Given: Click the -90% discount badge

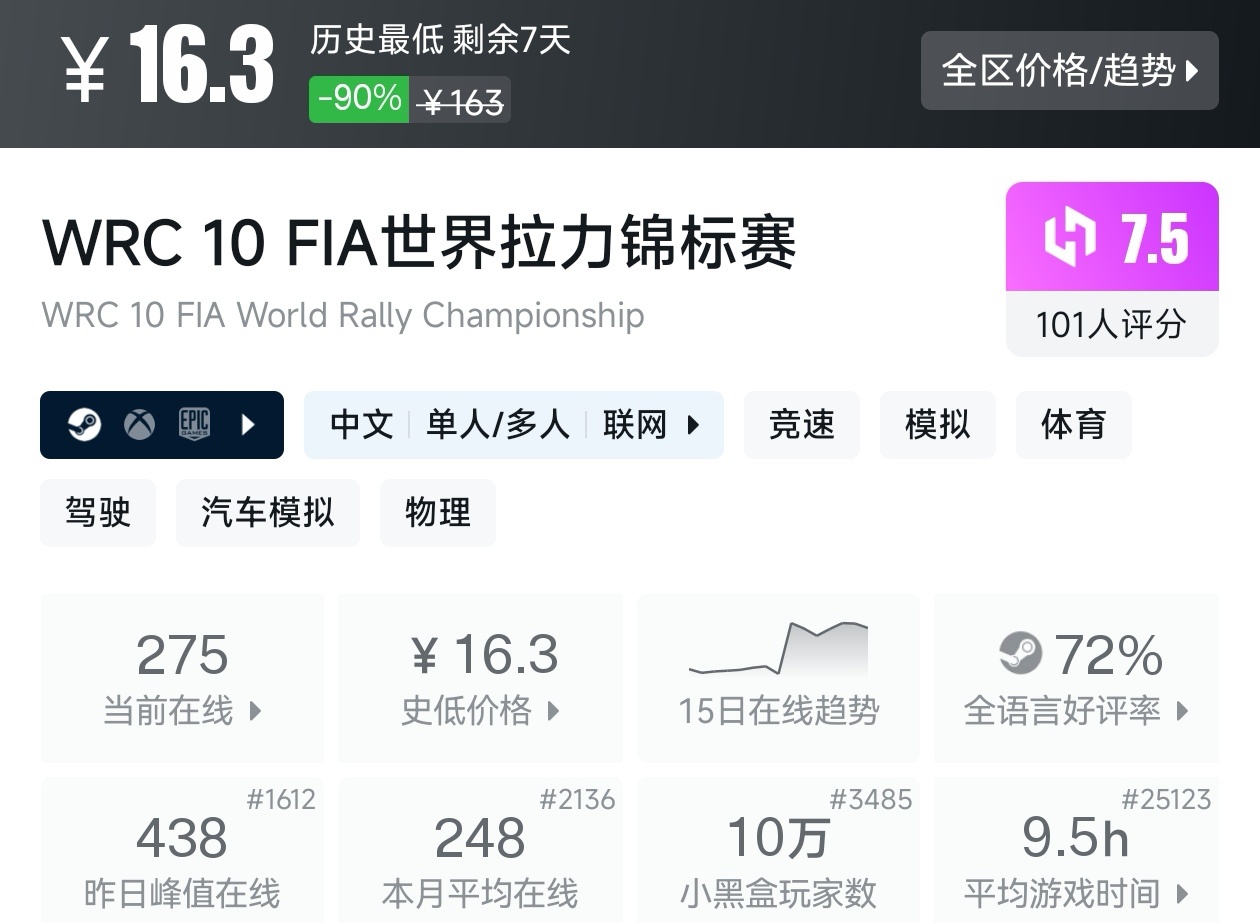Looking at the screenshot, I should point(359,99).
